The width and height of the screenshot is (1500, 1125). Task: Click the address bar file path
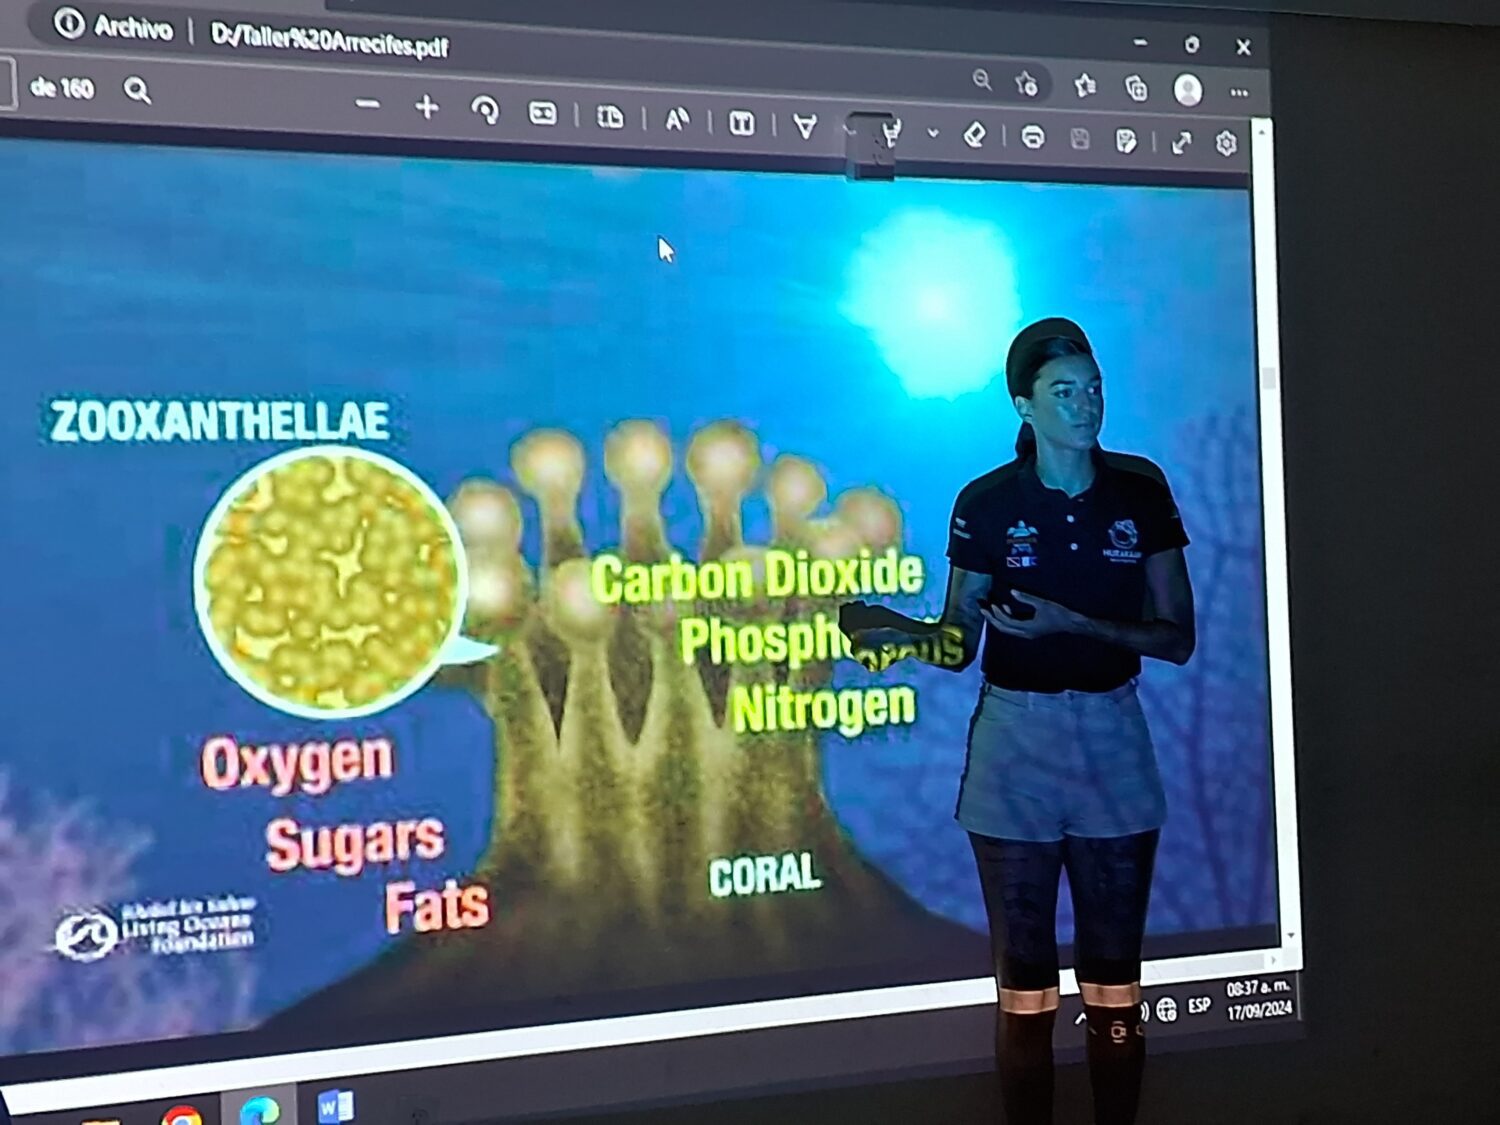pos(329,40)
